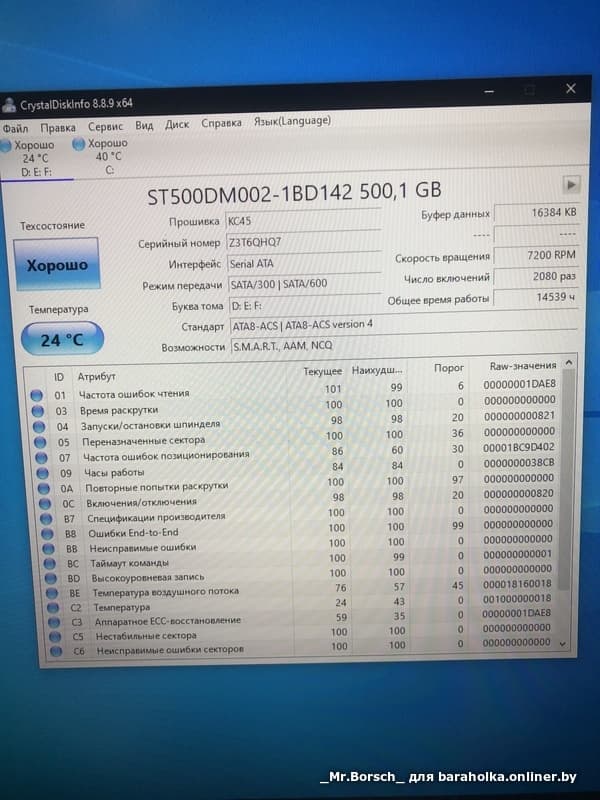The height and width of the screenshot is (800, 600).
Task: Click status icon for attribute C2
Action: [x=53, y=608]
